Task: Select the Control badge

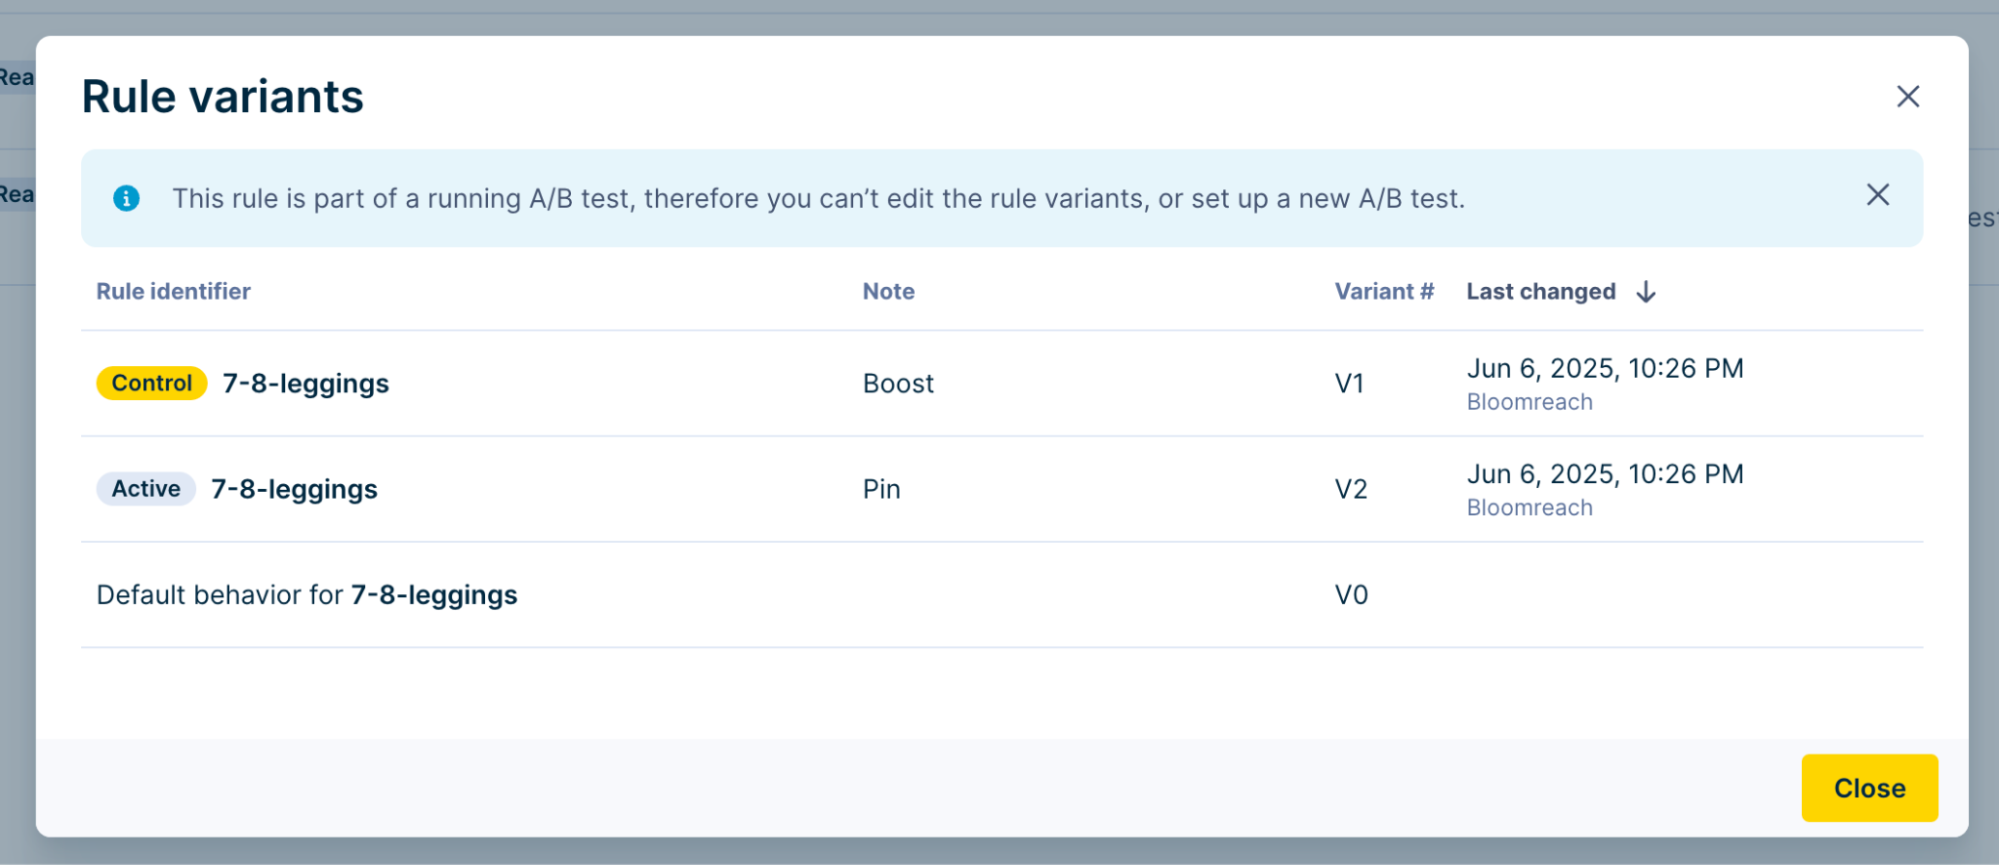Action: pyautogui.click(x=150, y=382)
